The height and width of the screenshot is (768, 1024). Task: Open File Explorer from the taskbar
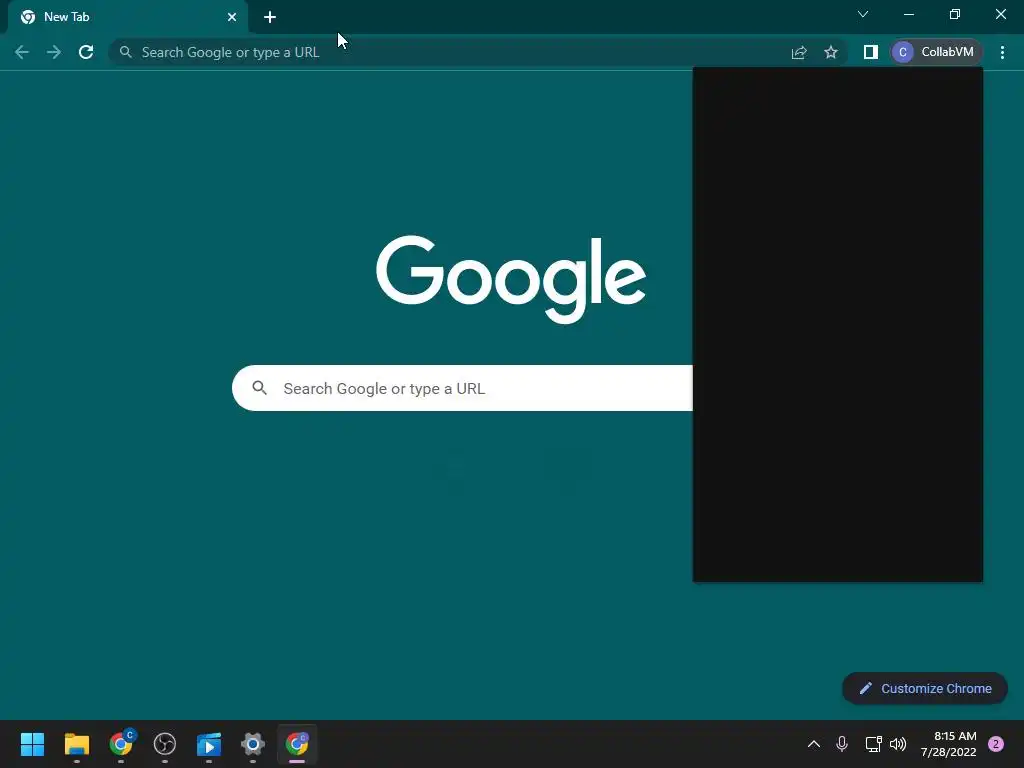tap(76, 744)
